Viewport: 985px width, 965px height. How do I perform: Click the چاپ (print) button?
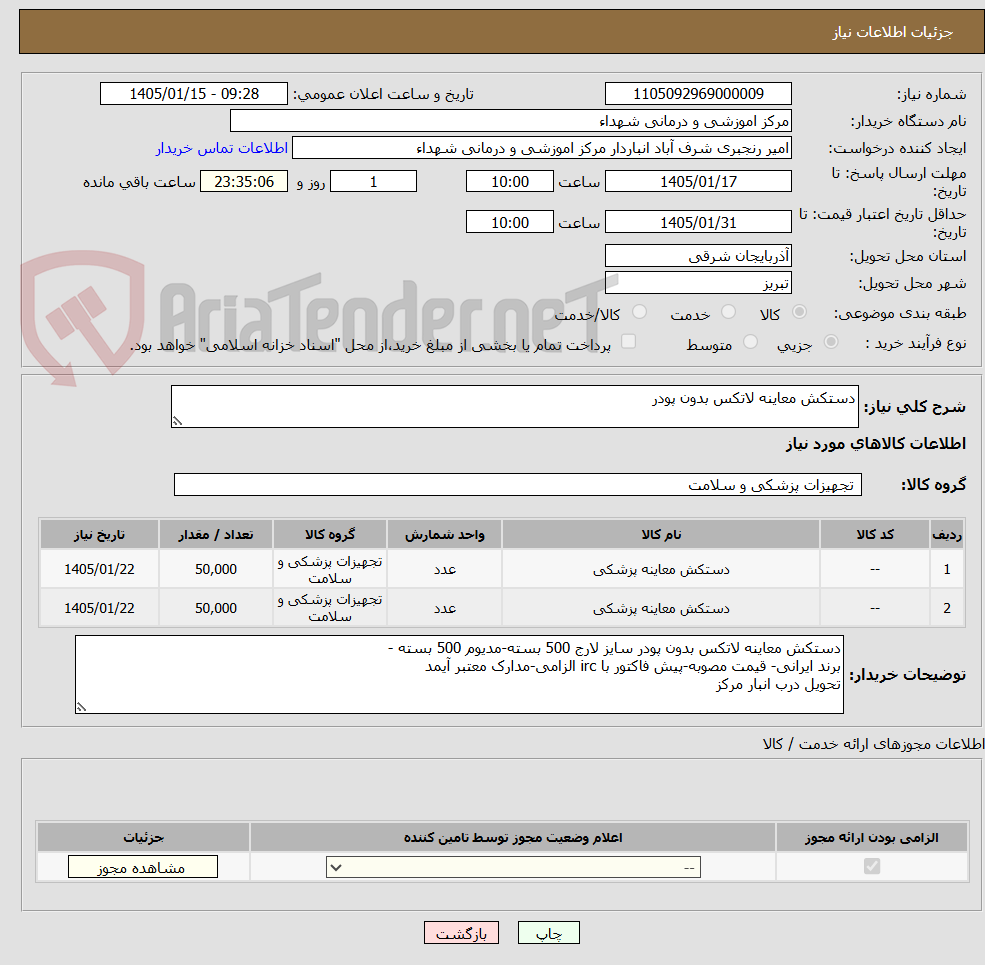tap(548, 933)
